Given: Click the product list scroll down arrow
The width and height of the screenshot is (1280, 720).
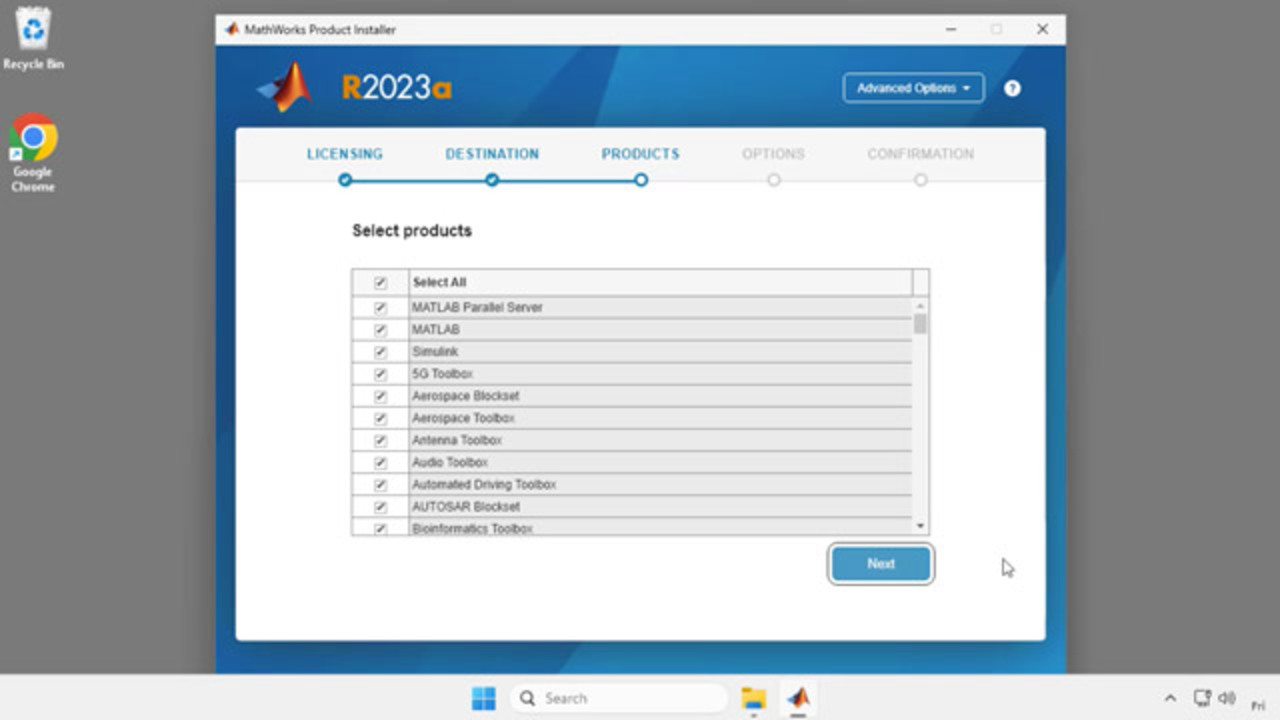Looking at the screenshot, I should click(920, 526).
